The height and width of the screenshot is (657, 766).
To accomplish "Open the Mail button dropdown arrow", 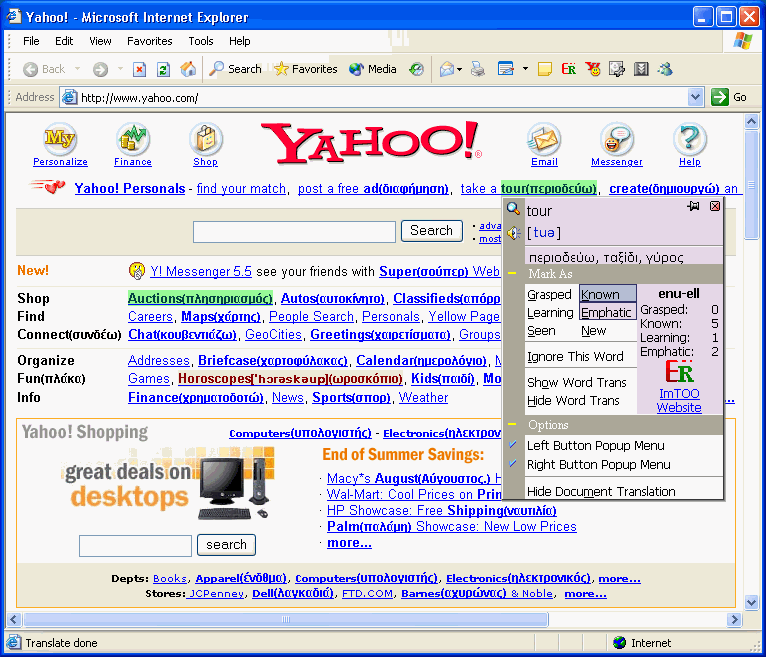I will [x=460, y=69].
